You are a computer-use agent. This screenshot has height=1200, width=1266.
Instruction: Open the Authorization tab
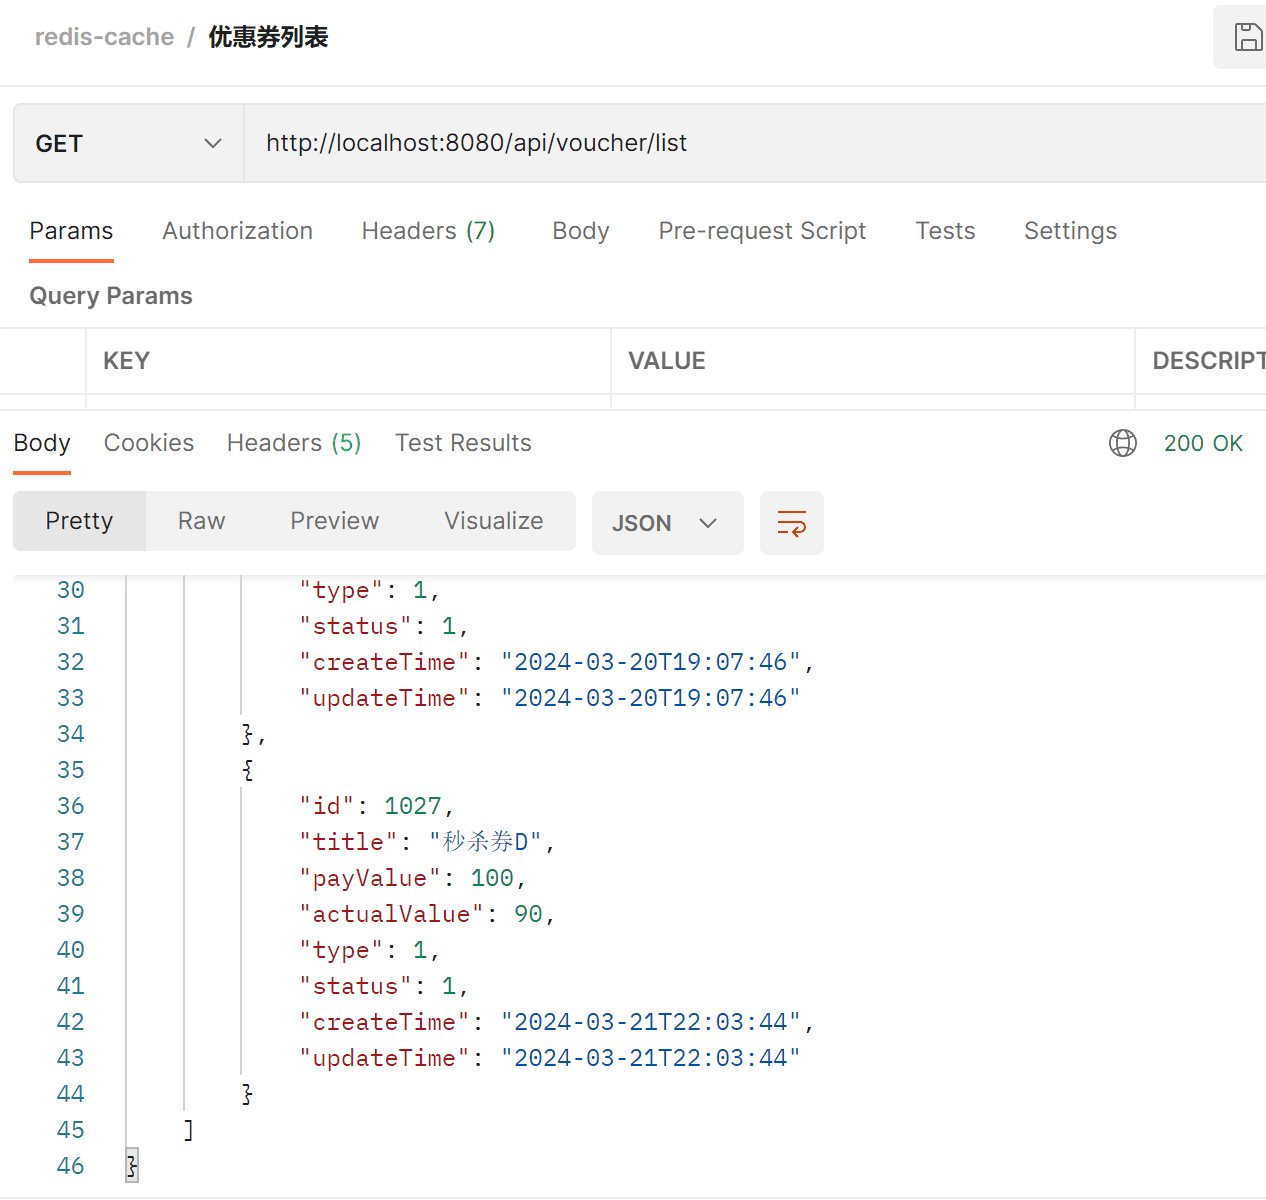238,231
